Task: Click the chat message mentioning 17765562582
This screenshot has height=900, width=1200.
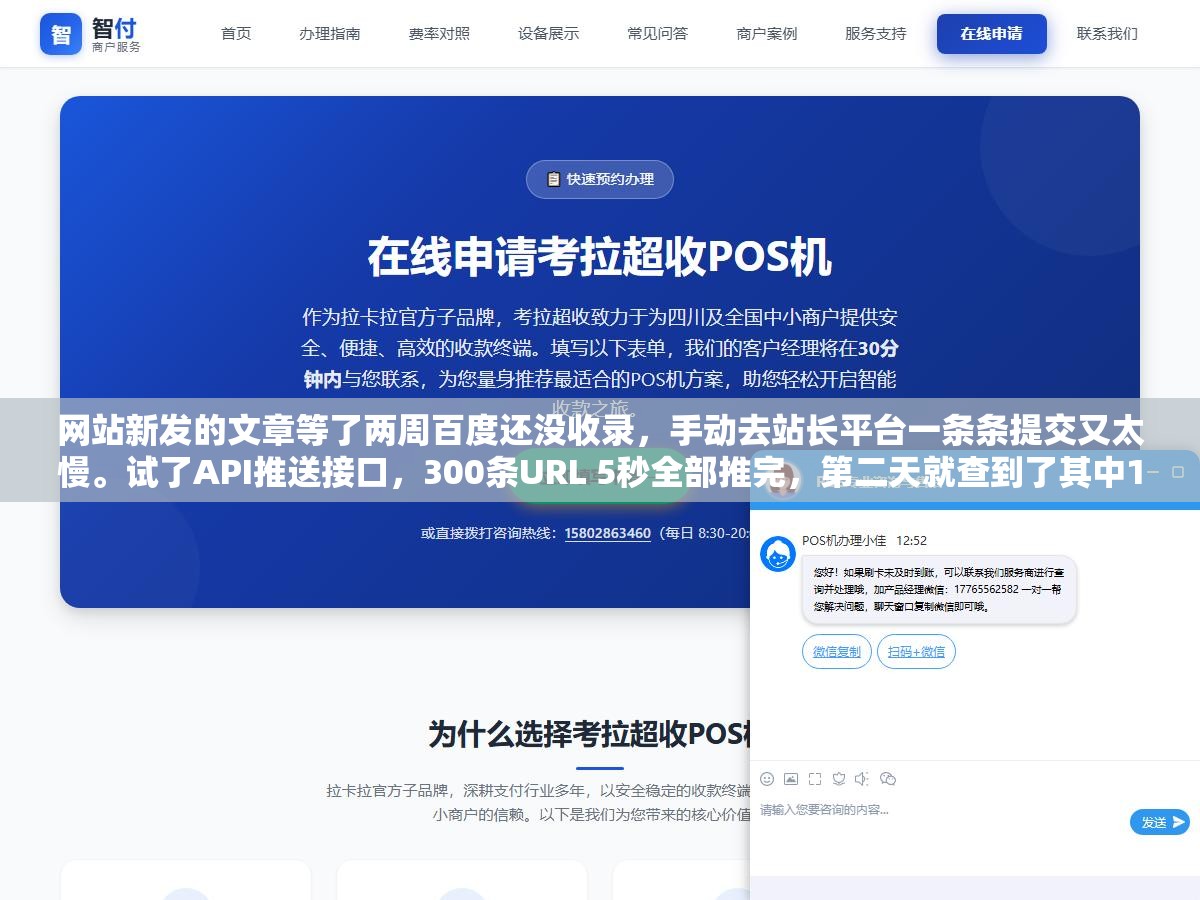Action: click(x=939, y=589)
